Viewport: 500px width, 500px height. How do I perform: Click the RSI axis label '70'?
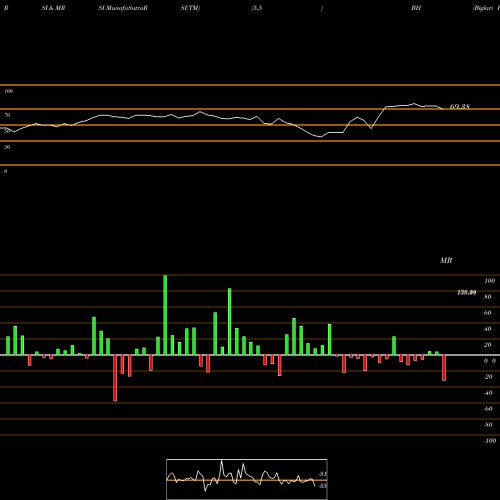7,115
